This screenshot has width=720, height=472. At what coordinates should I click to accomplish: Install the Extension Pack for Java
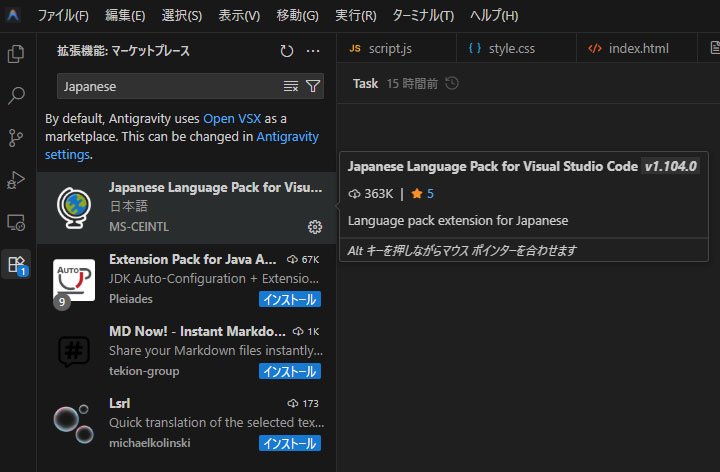click(290, 299)
